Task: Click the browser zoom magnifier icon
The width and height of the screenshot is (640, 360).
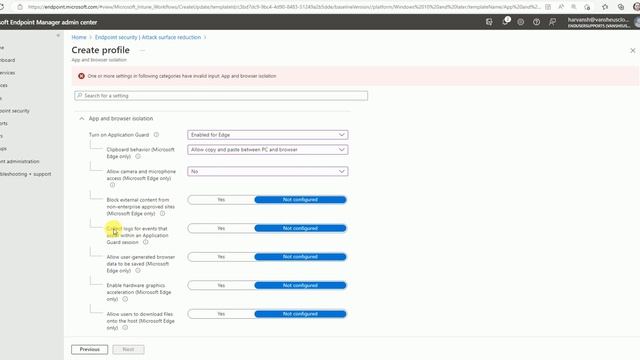Action: click(573, 7)
